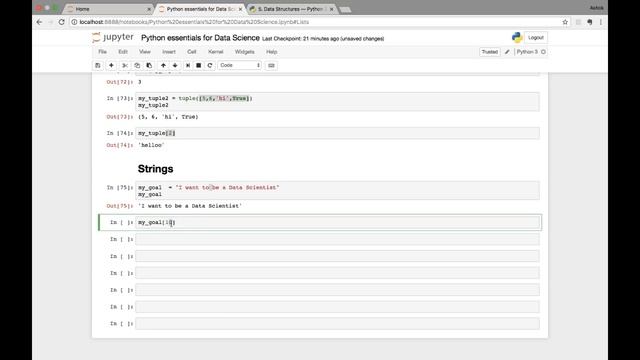Open the Edit menu
640x360 pixels.
(x=123, y=52)
